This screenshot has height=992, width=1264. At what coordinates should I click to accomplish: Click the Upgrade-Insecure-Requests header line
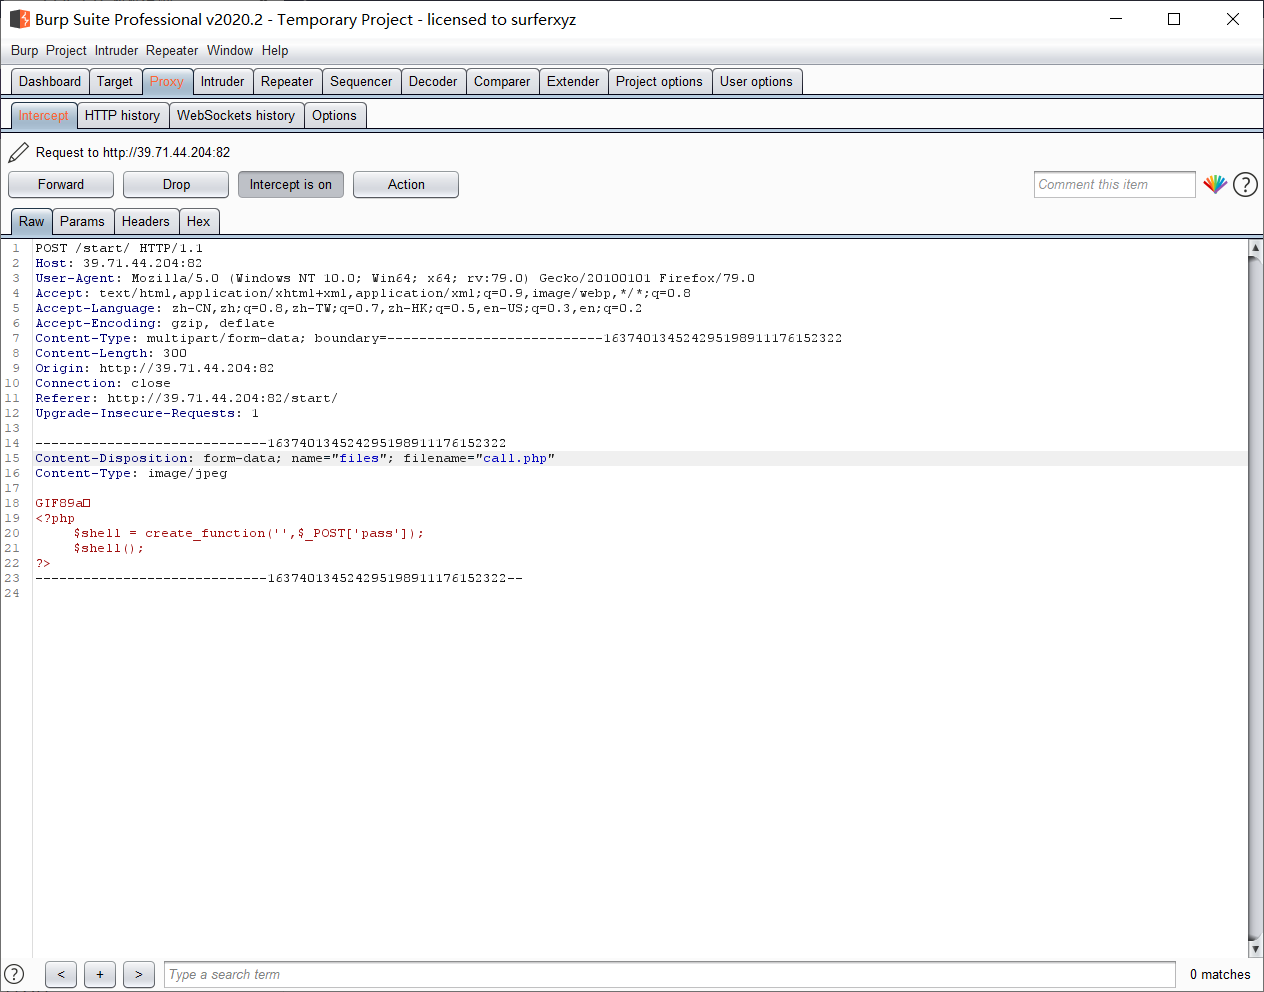[x=147, y=414]
